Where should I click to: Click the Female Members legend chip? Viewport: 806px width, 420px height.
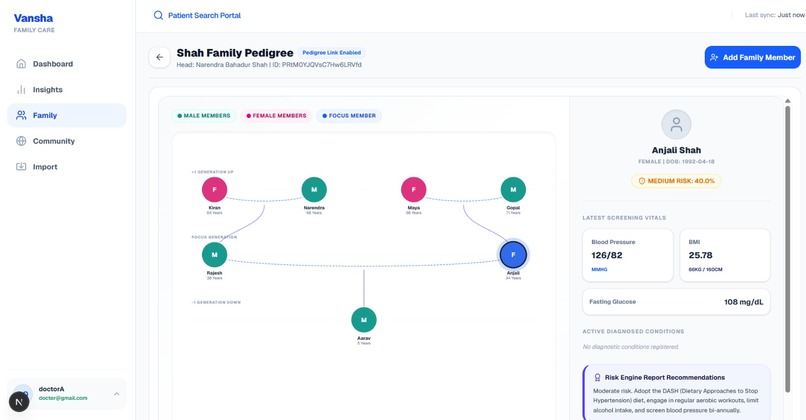click(276, 116)
